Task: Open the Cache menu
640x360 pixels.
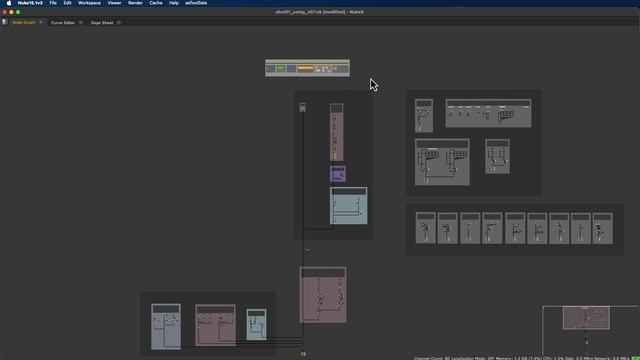Action: [x=156, y=3]
